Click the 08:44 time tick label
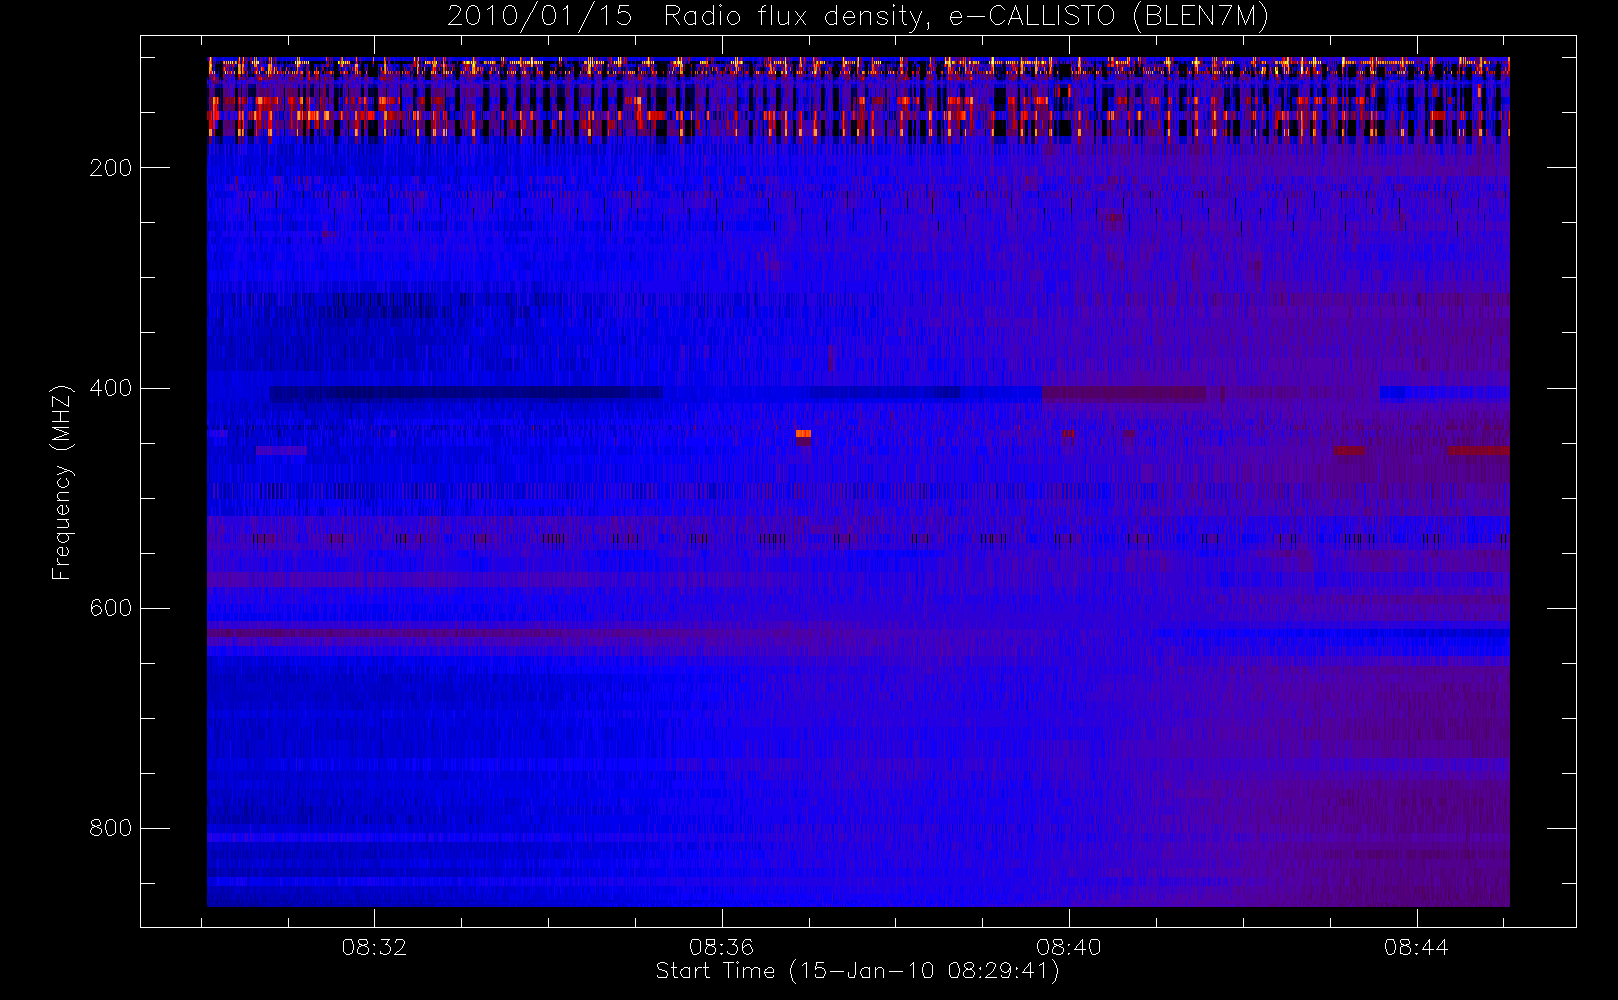 [x=1416, y=947]
